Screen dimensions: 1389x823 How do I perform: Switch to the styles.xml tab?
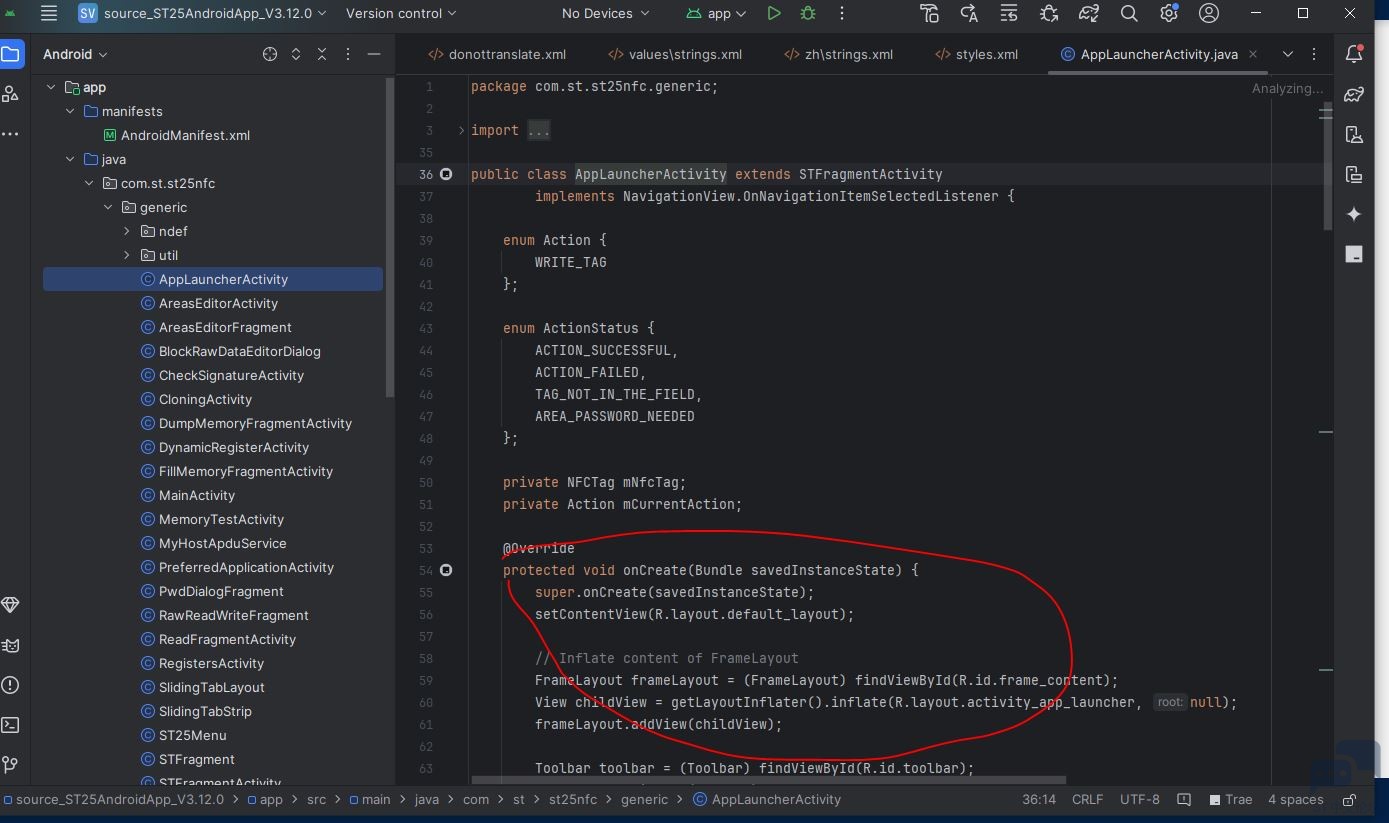pos(976,54)
